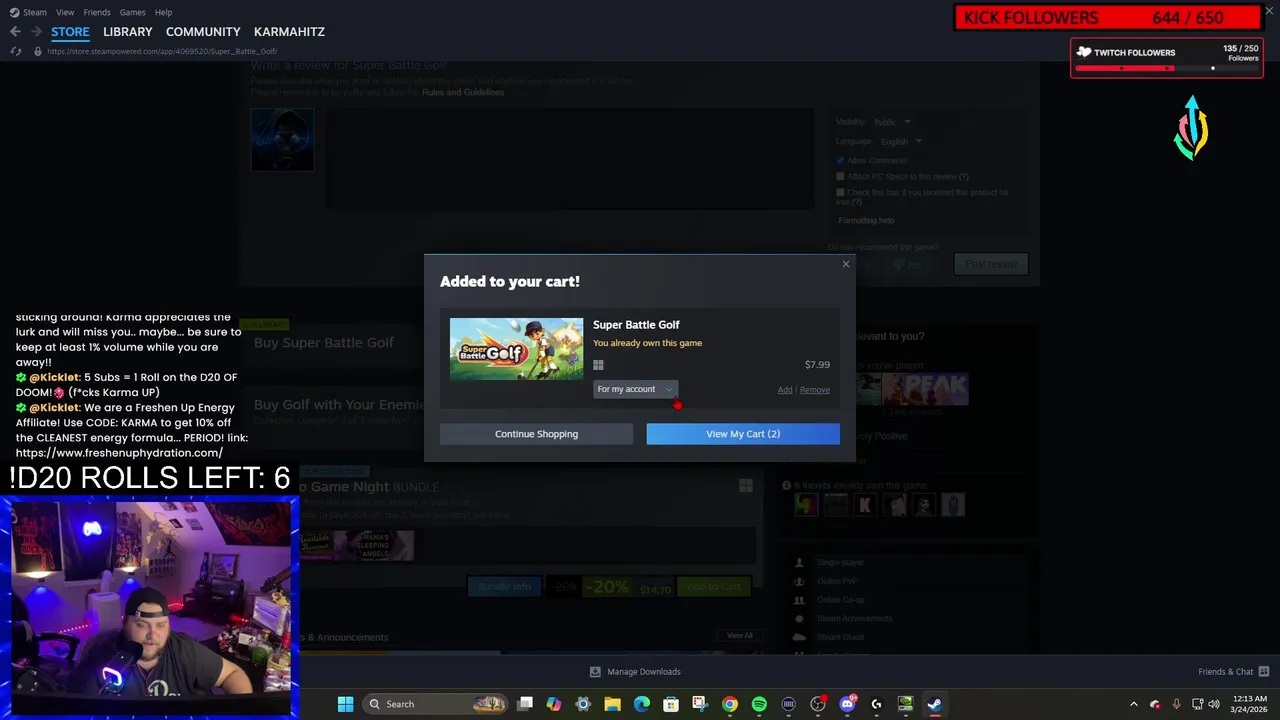The height and width of the screenshot is (720, 1280).
Task: Open the Friends & Chat icon
Action: tap(1264, 672)
